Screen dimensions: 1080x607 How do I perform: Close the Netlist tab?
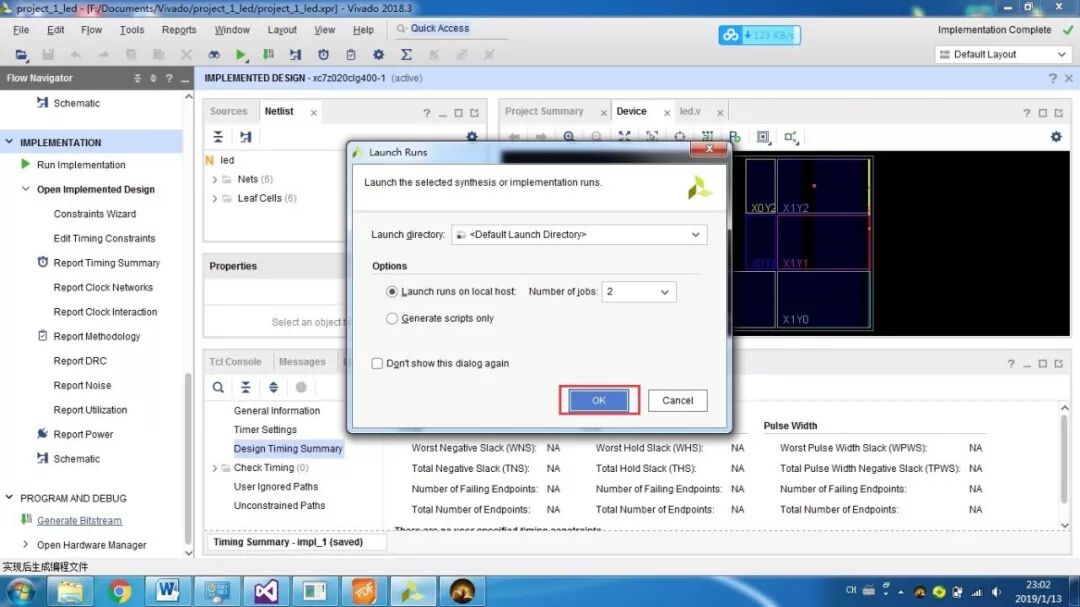pyautogui.click(x=313, y=112)
